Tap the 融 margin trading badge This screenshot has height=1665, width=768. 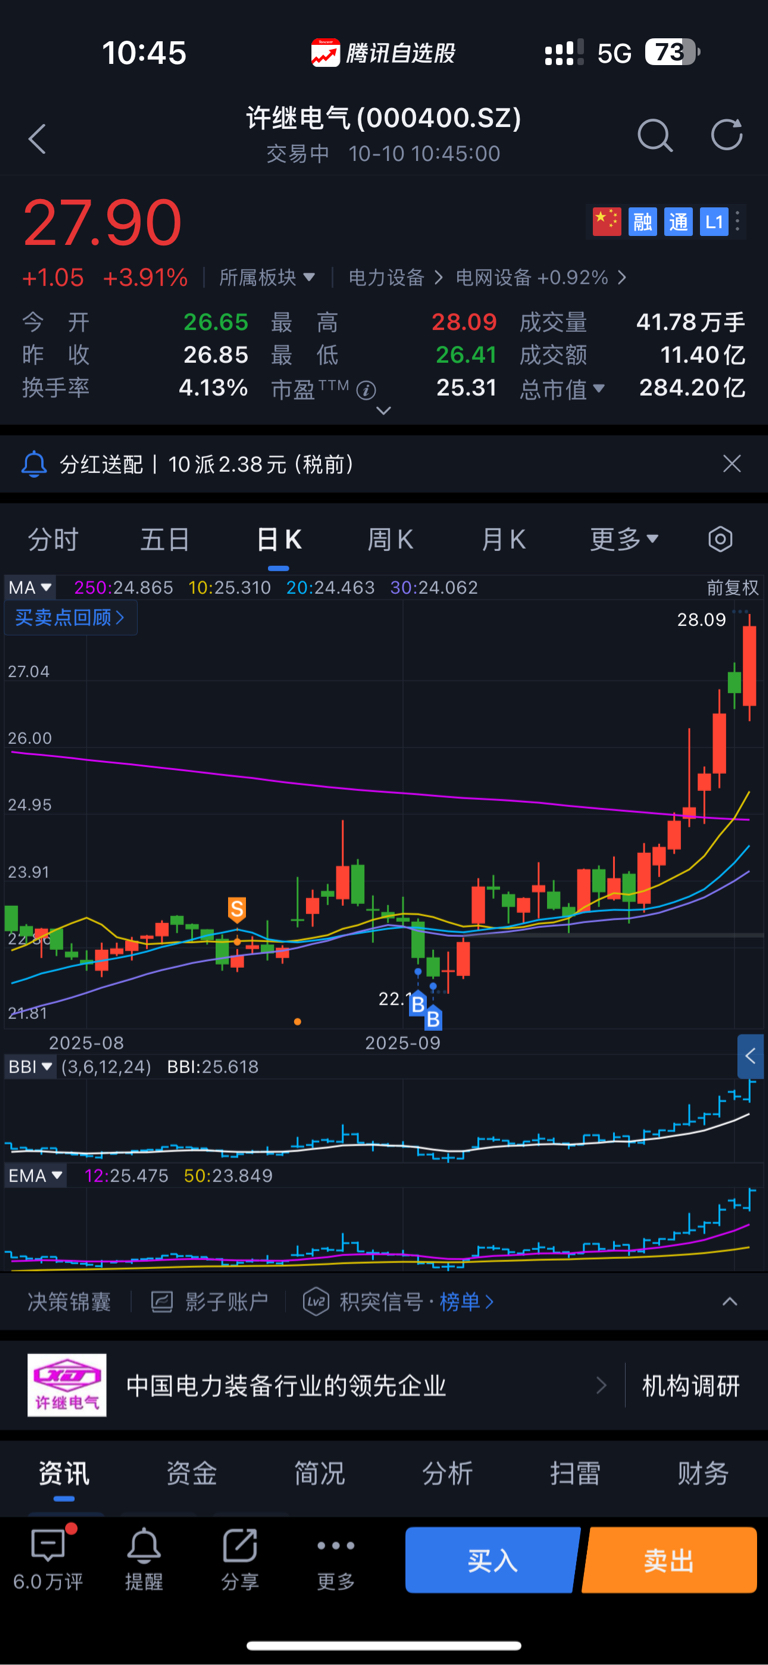click(642, 221)
